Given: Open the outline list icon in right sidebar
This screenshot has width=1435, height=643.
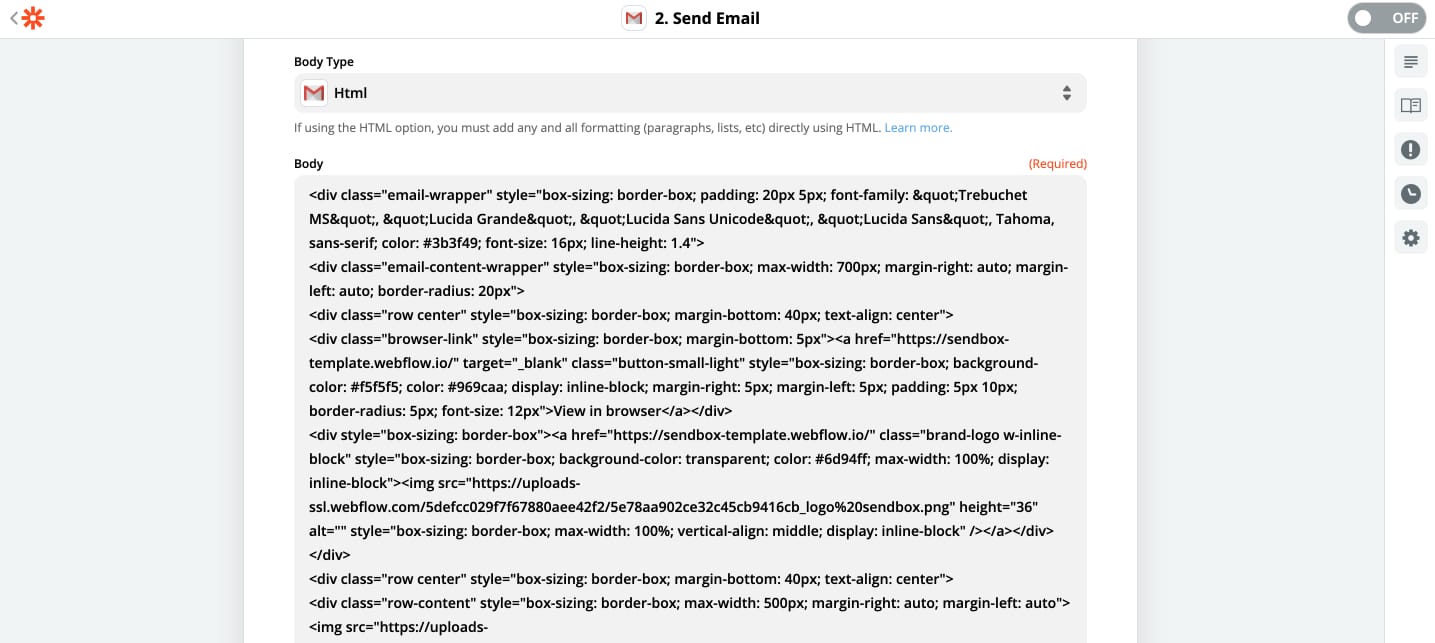Looking at the screenshot, I should coord(1411,62).
